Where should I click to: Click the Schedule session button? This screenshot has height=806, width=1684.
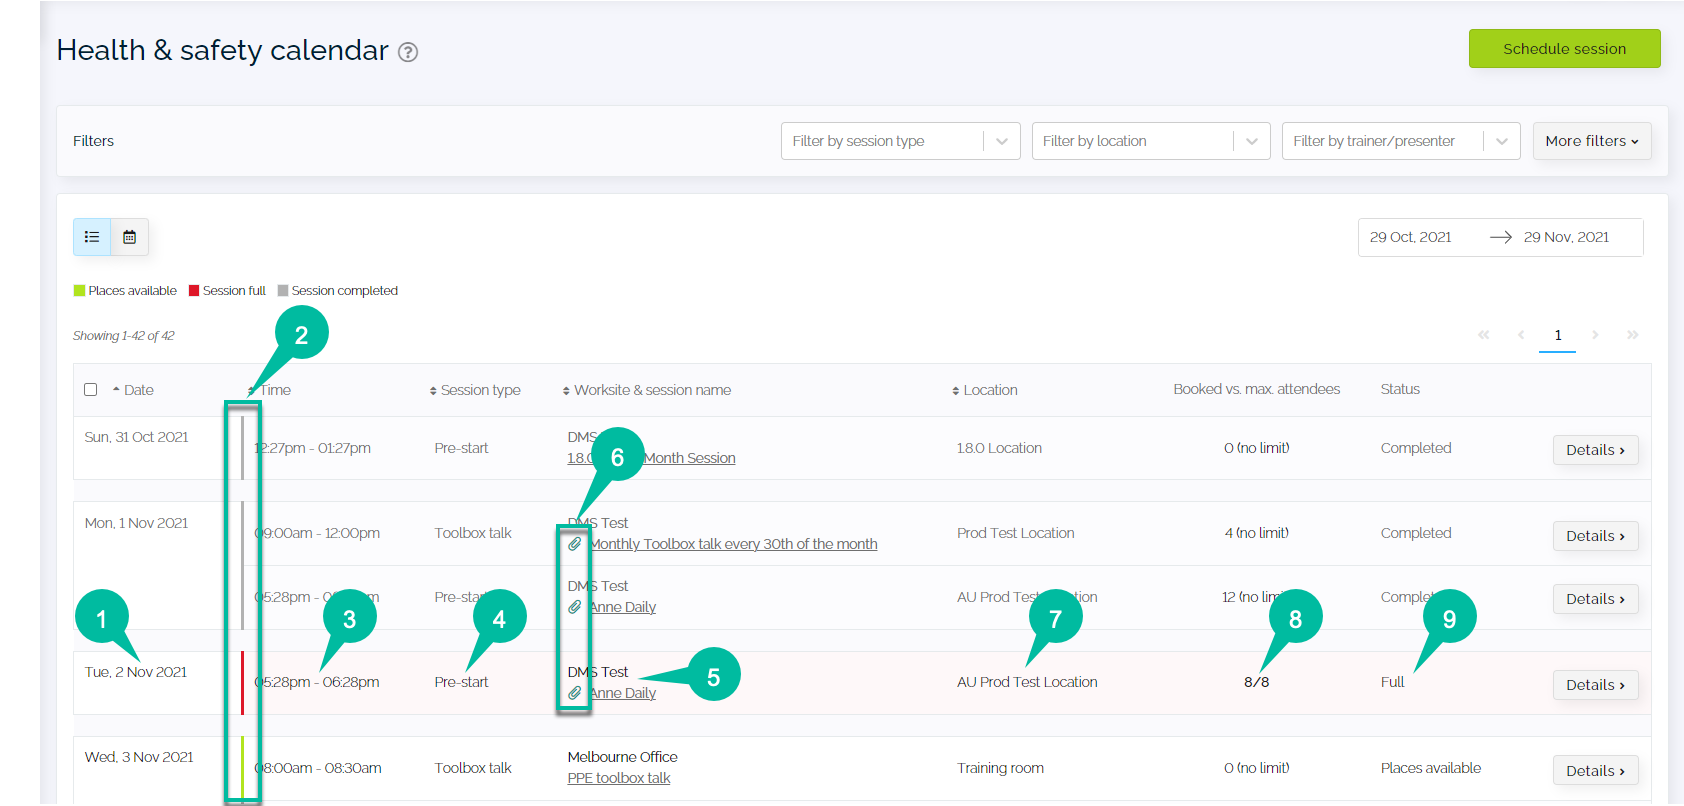pos(1564,48)
